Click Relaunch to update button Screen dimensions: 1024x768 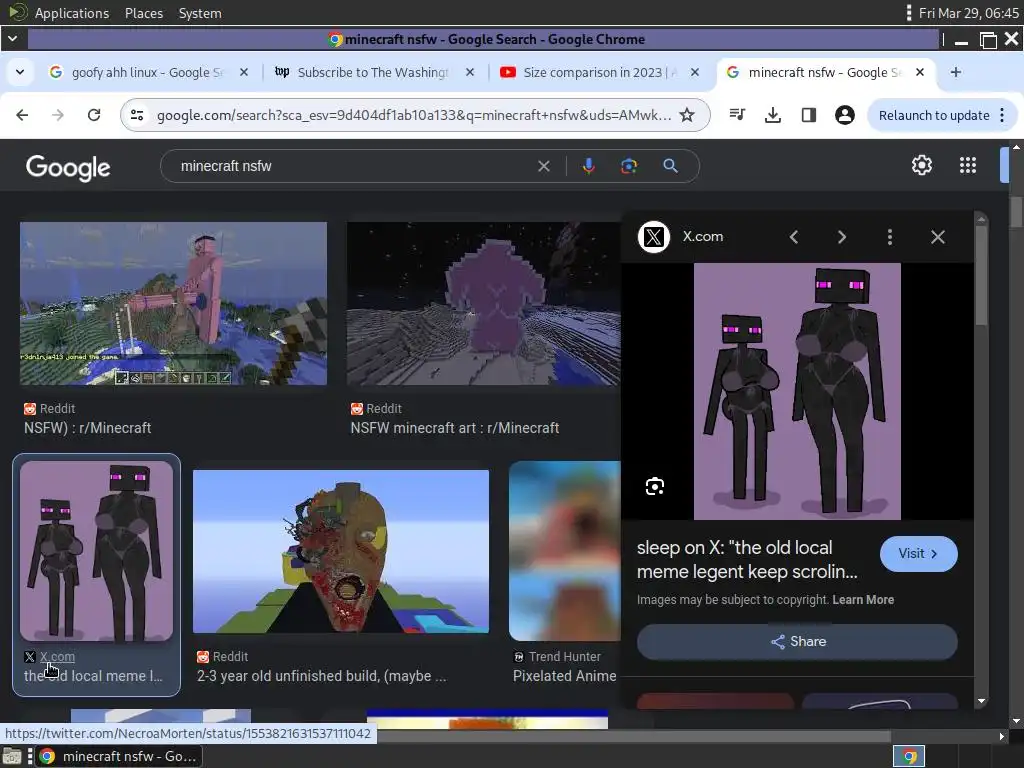click(934, 116)
